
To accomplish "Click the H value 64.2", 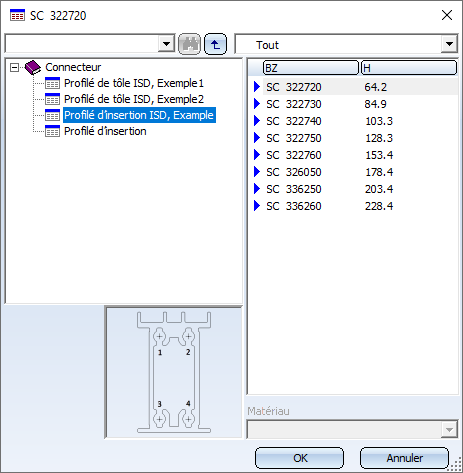I will pos(375,87).
